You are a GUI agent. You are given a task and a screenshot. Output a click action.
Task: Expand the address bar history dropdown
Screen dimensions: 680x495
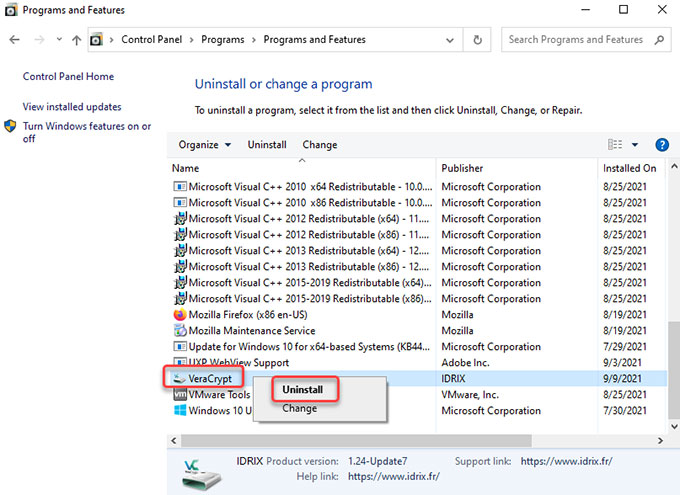tap(450, 40)
